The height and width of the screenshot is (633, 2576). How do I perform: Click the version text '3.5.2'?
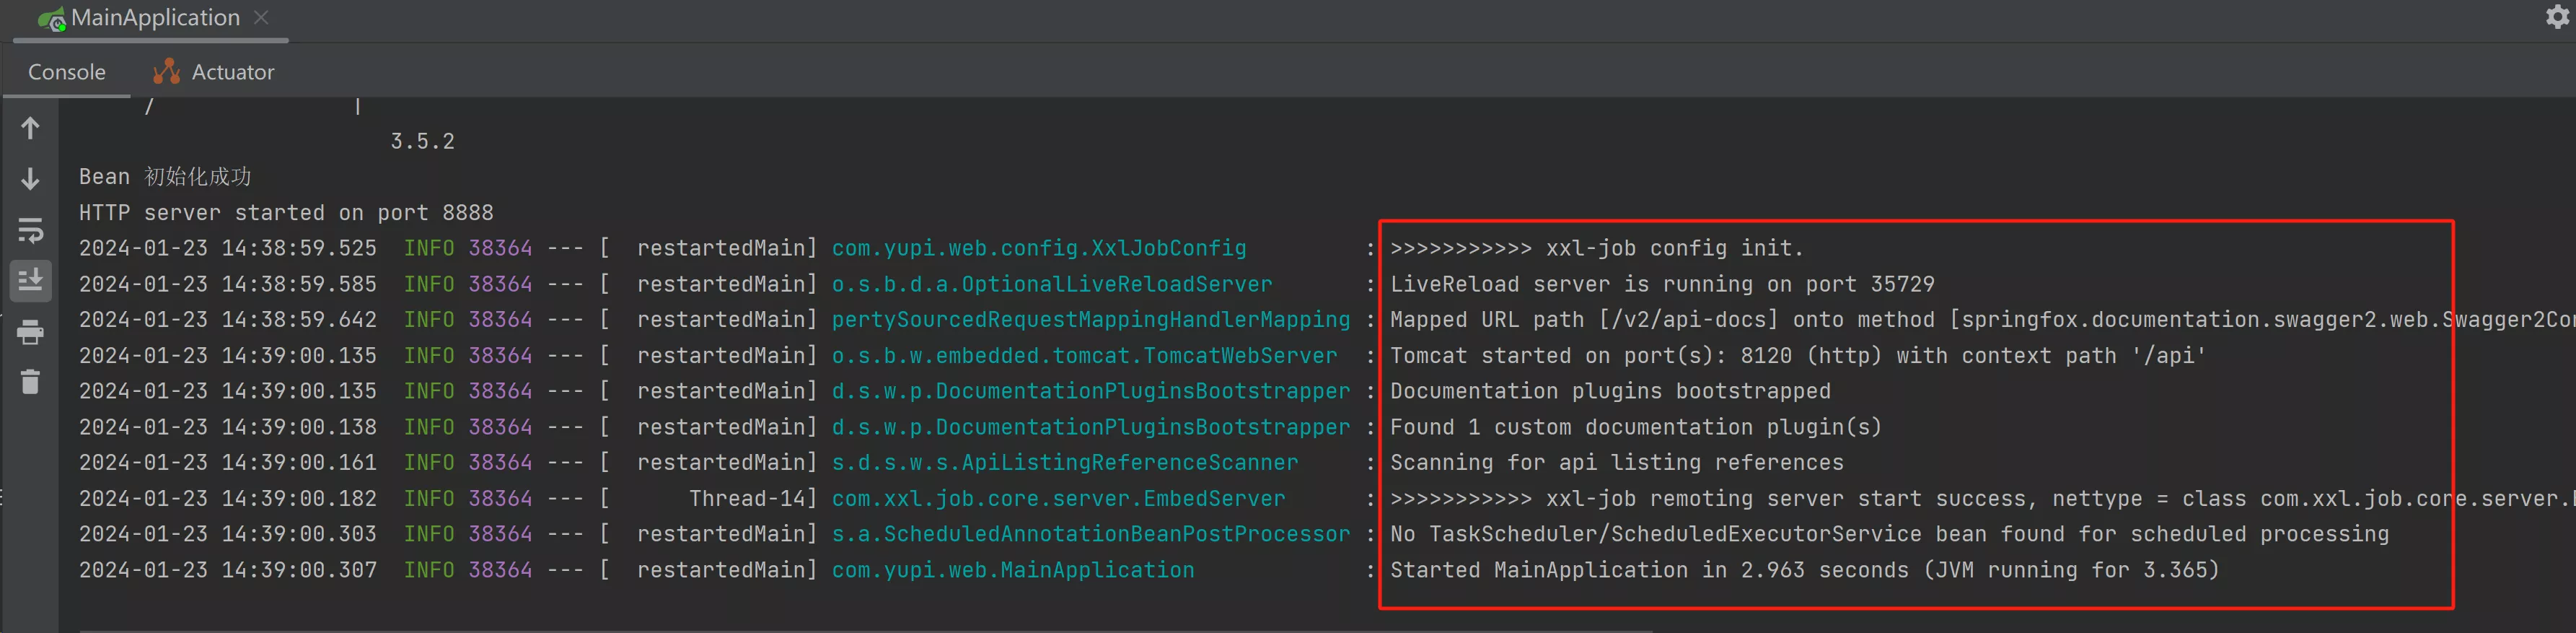pos(422,141)
